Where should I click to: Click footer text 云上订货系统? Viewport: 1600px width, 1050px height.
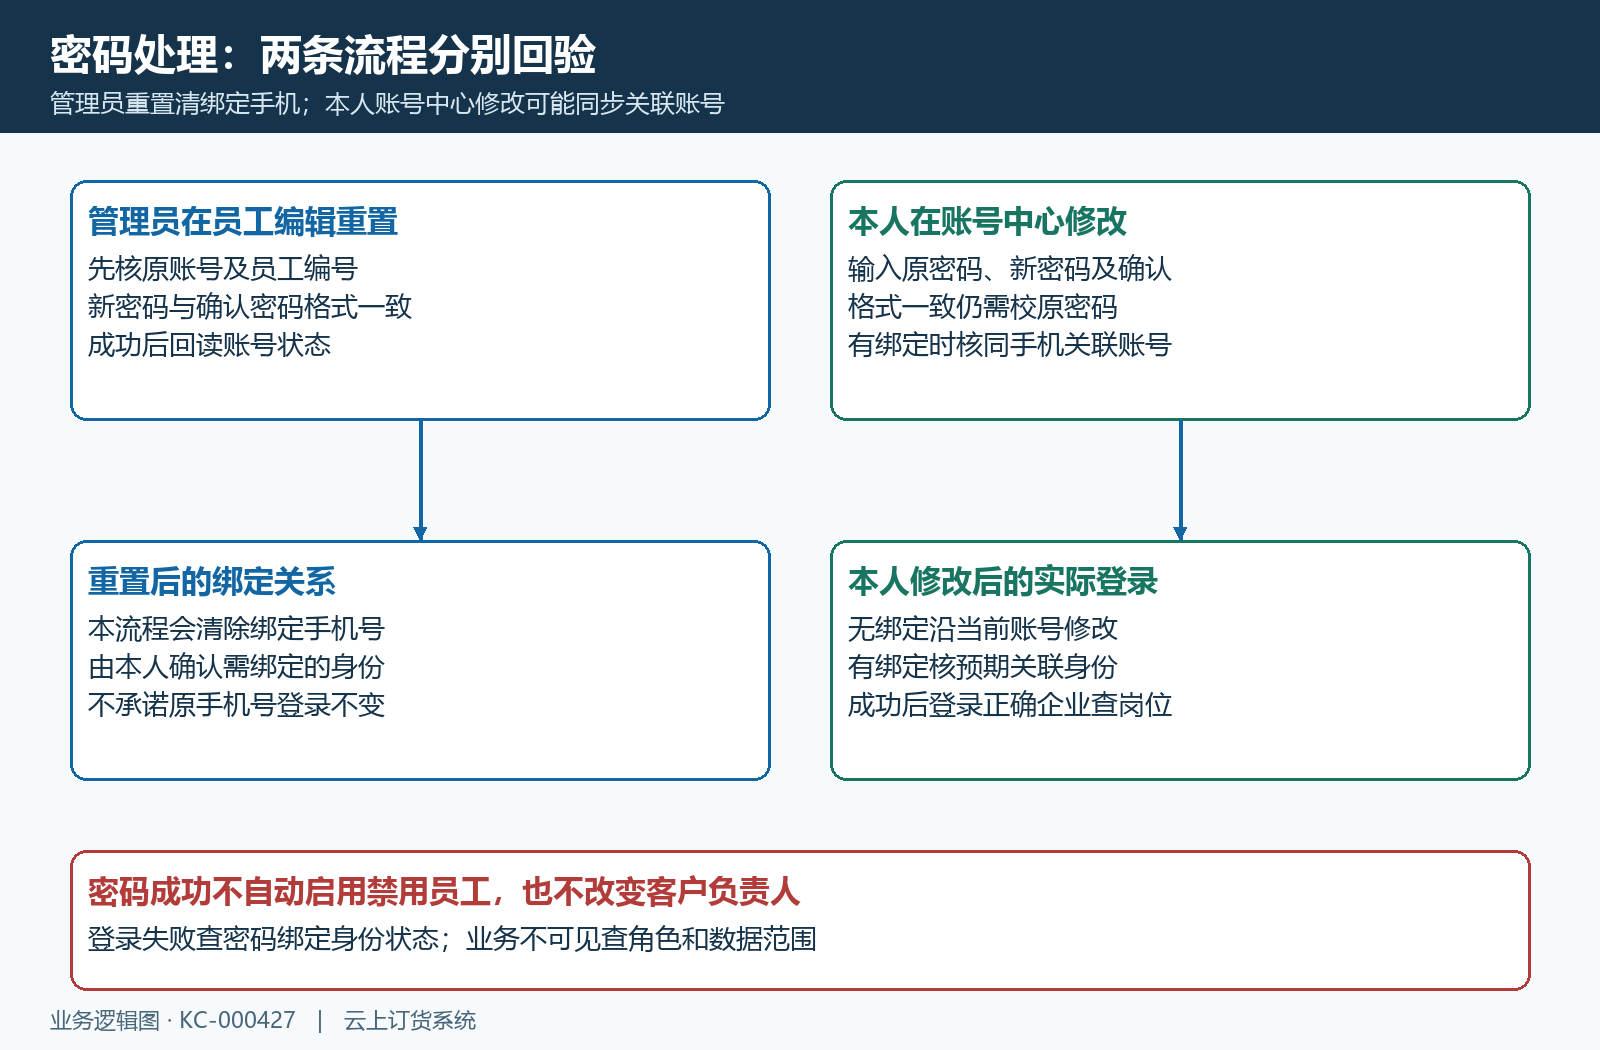pos(410,1020)
